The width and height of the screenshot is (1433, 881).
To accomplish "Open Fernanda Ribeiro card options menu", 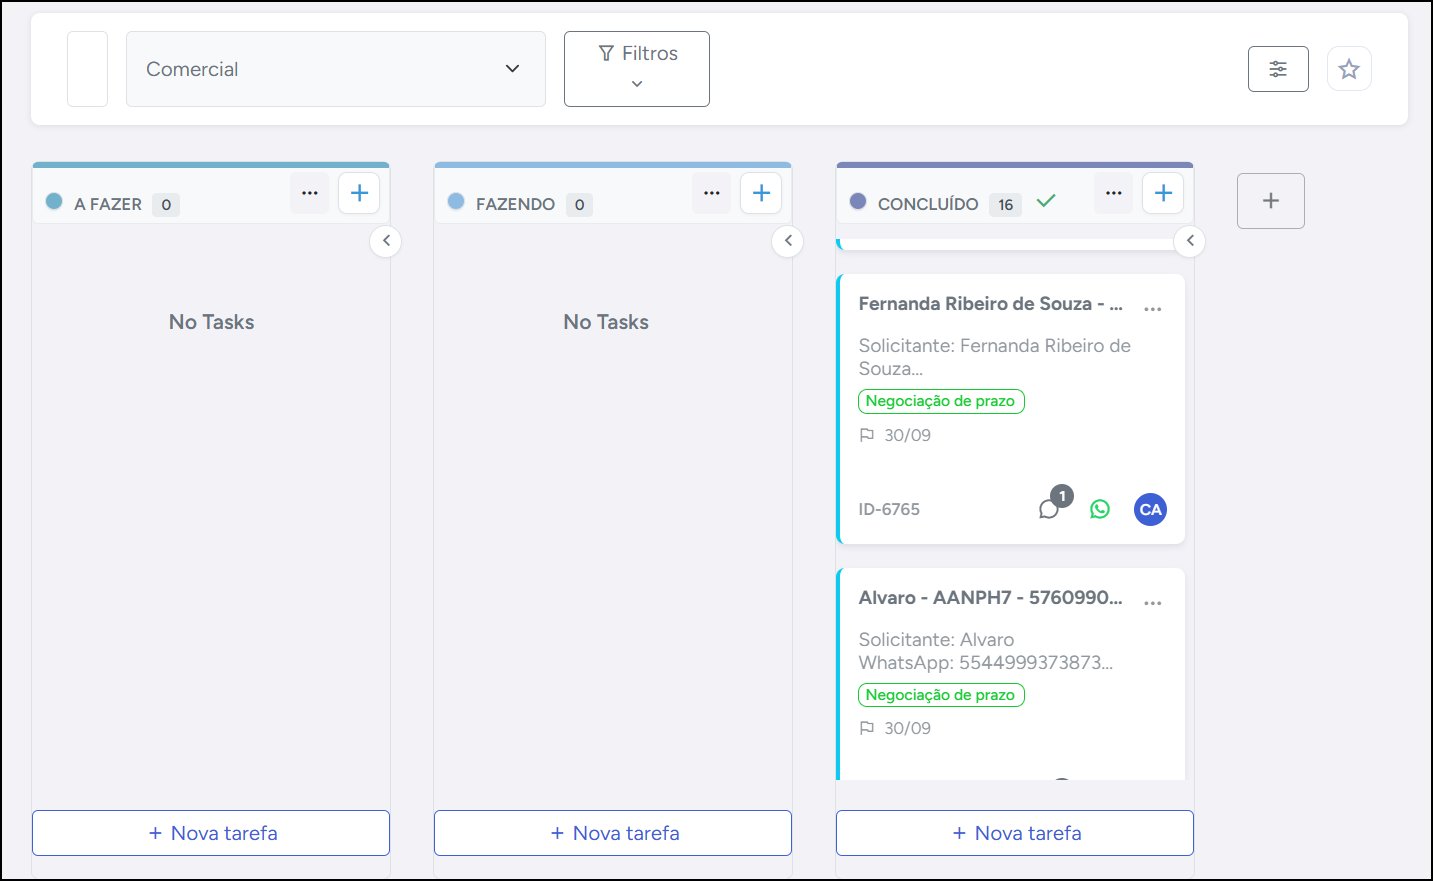I will pyautogui.click(x=1153, y=309).
